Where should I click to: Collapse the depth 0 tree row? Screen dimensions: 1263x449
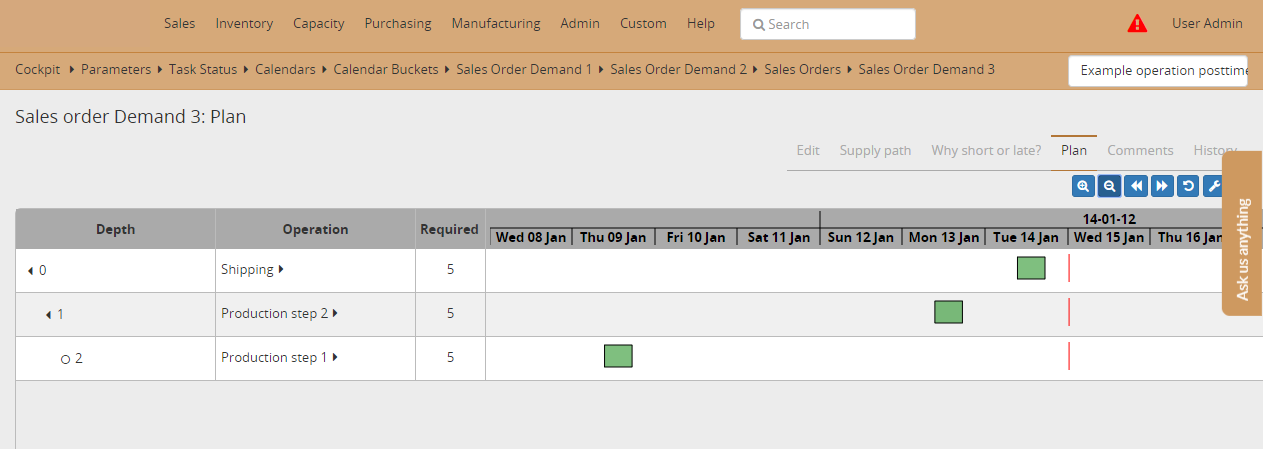(x=30, y=271)
